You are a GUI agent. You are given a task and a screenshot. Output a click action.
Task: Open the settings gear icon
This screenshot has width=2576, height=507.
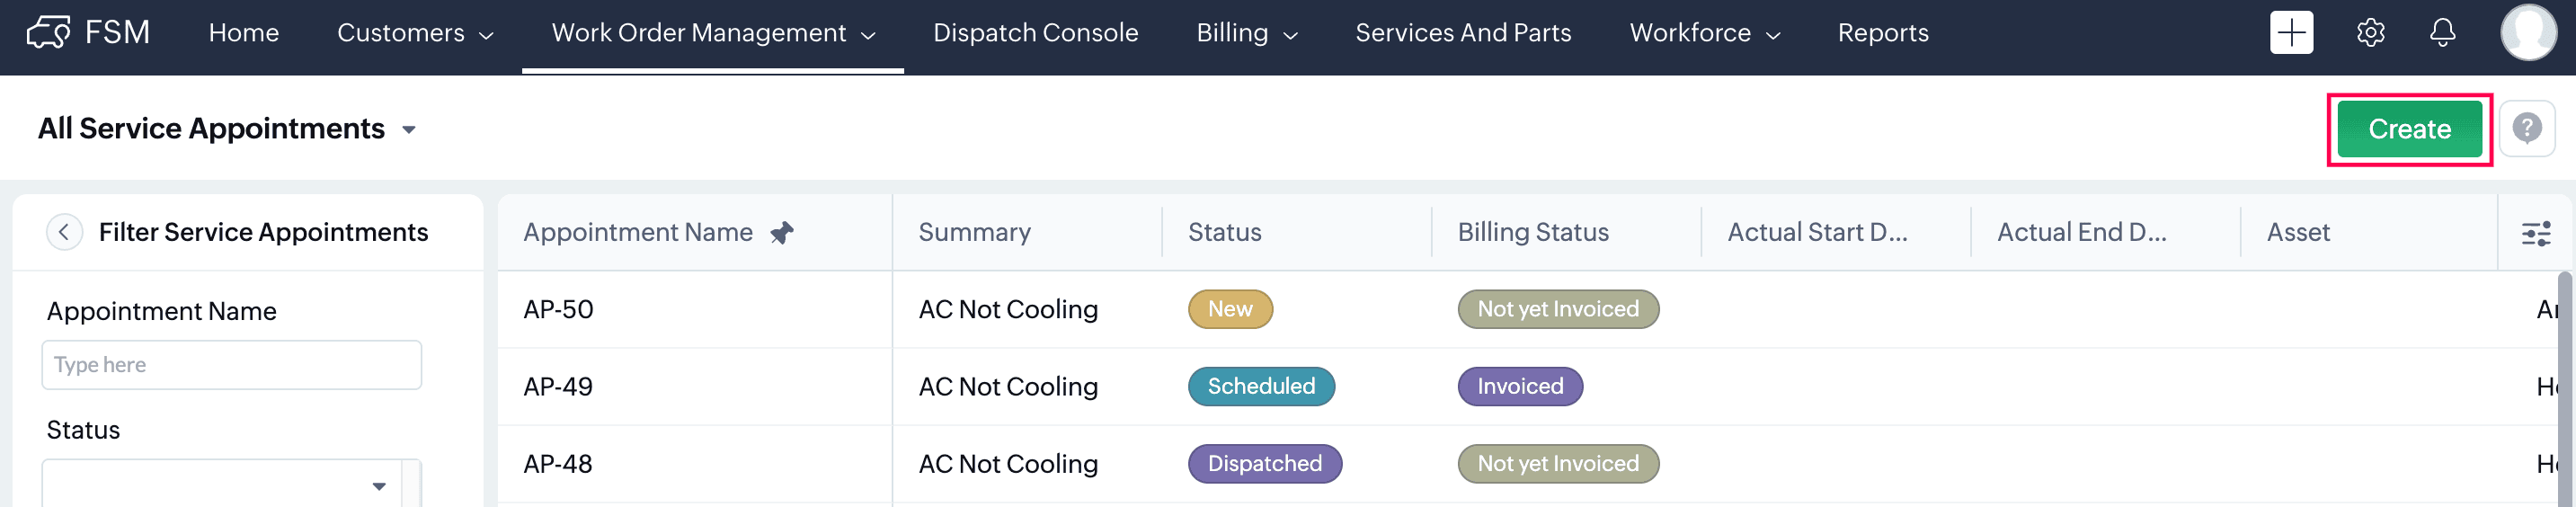[2370, 33]
